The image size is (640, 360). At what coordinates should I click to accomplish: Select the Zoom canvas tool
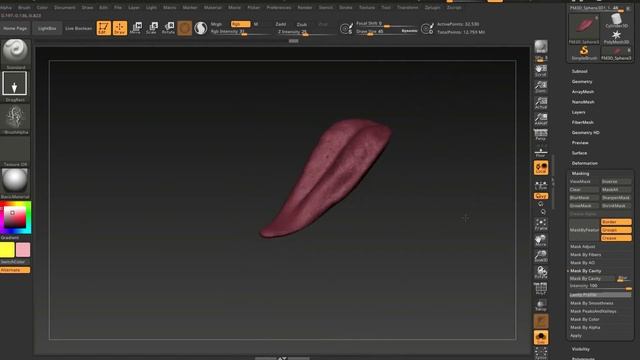[541, 87]
